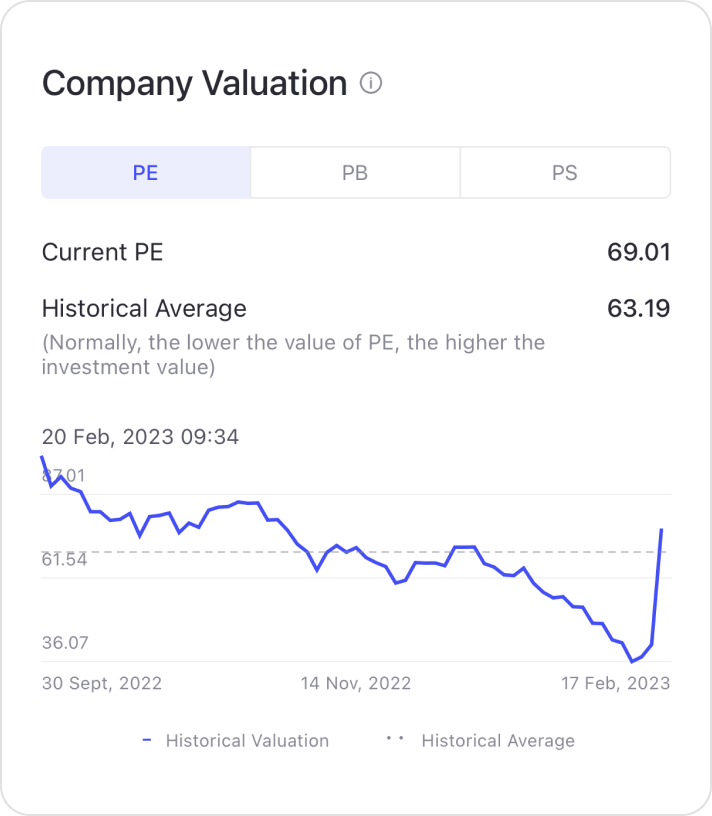Click the Historical Average value 63.19
This screenshot has height=816, width=712.
tap(638, 308)
